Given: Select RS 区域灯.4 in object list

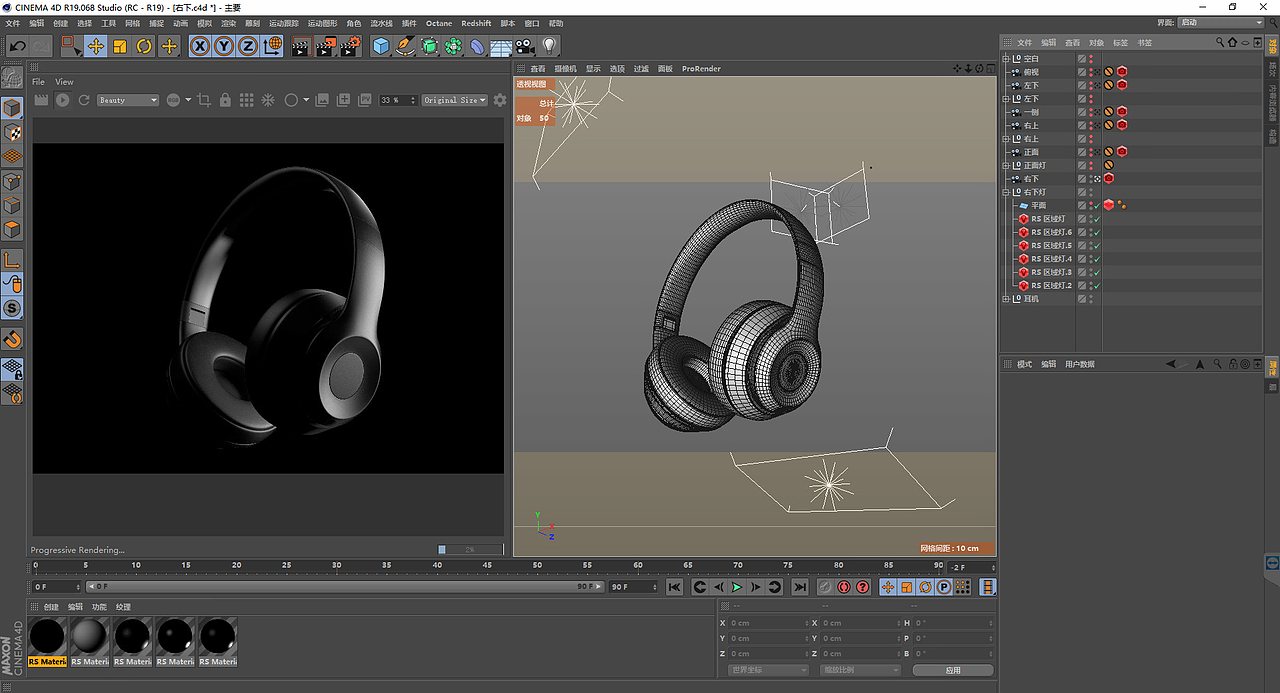Looking at the screenshot, I should click(1051, 258).
